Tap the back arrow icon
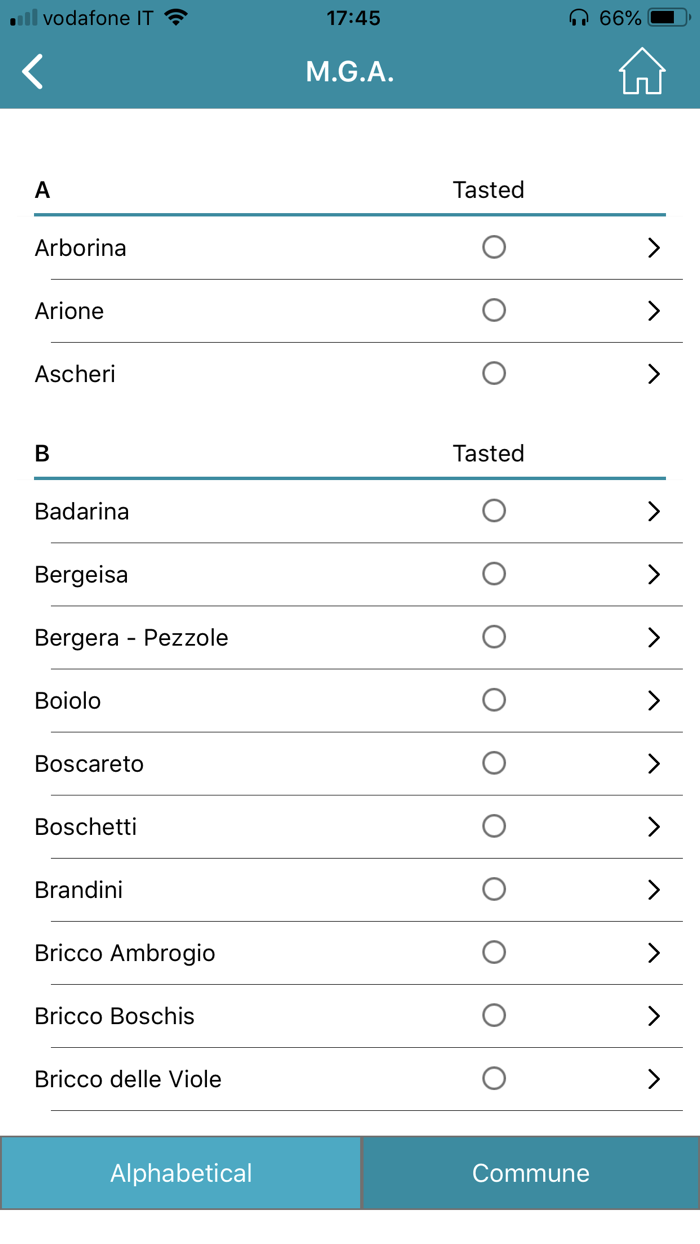This screenshot has width=700, height=1244. pos(33,72)
